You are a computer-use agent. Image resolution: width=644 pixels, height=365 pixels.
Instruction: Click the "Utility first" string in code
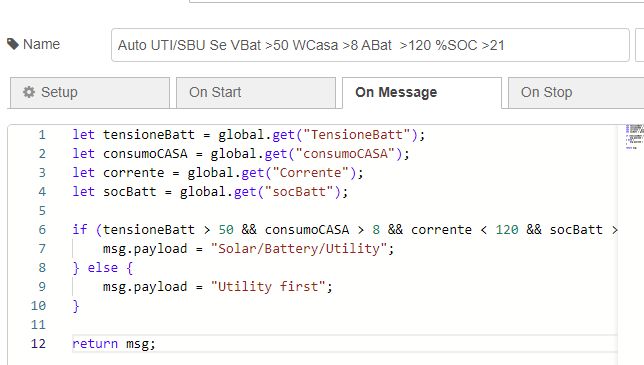click(x=268, y=287)
